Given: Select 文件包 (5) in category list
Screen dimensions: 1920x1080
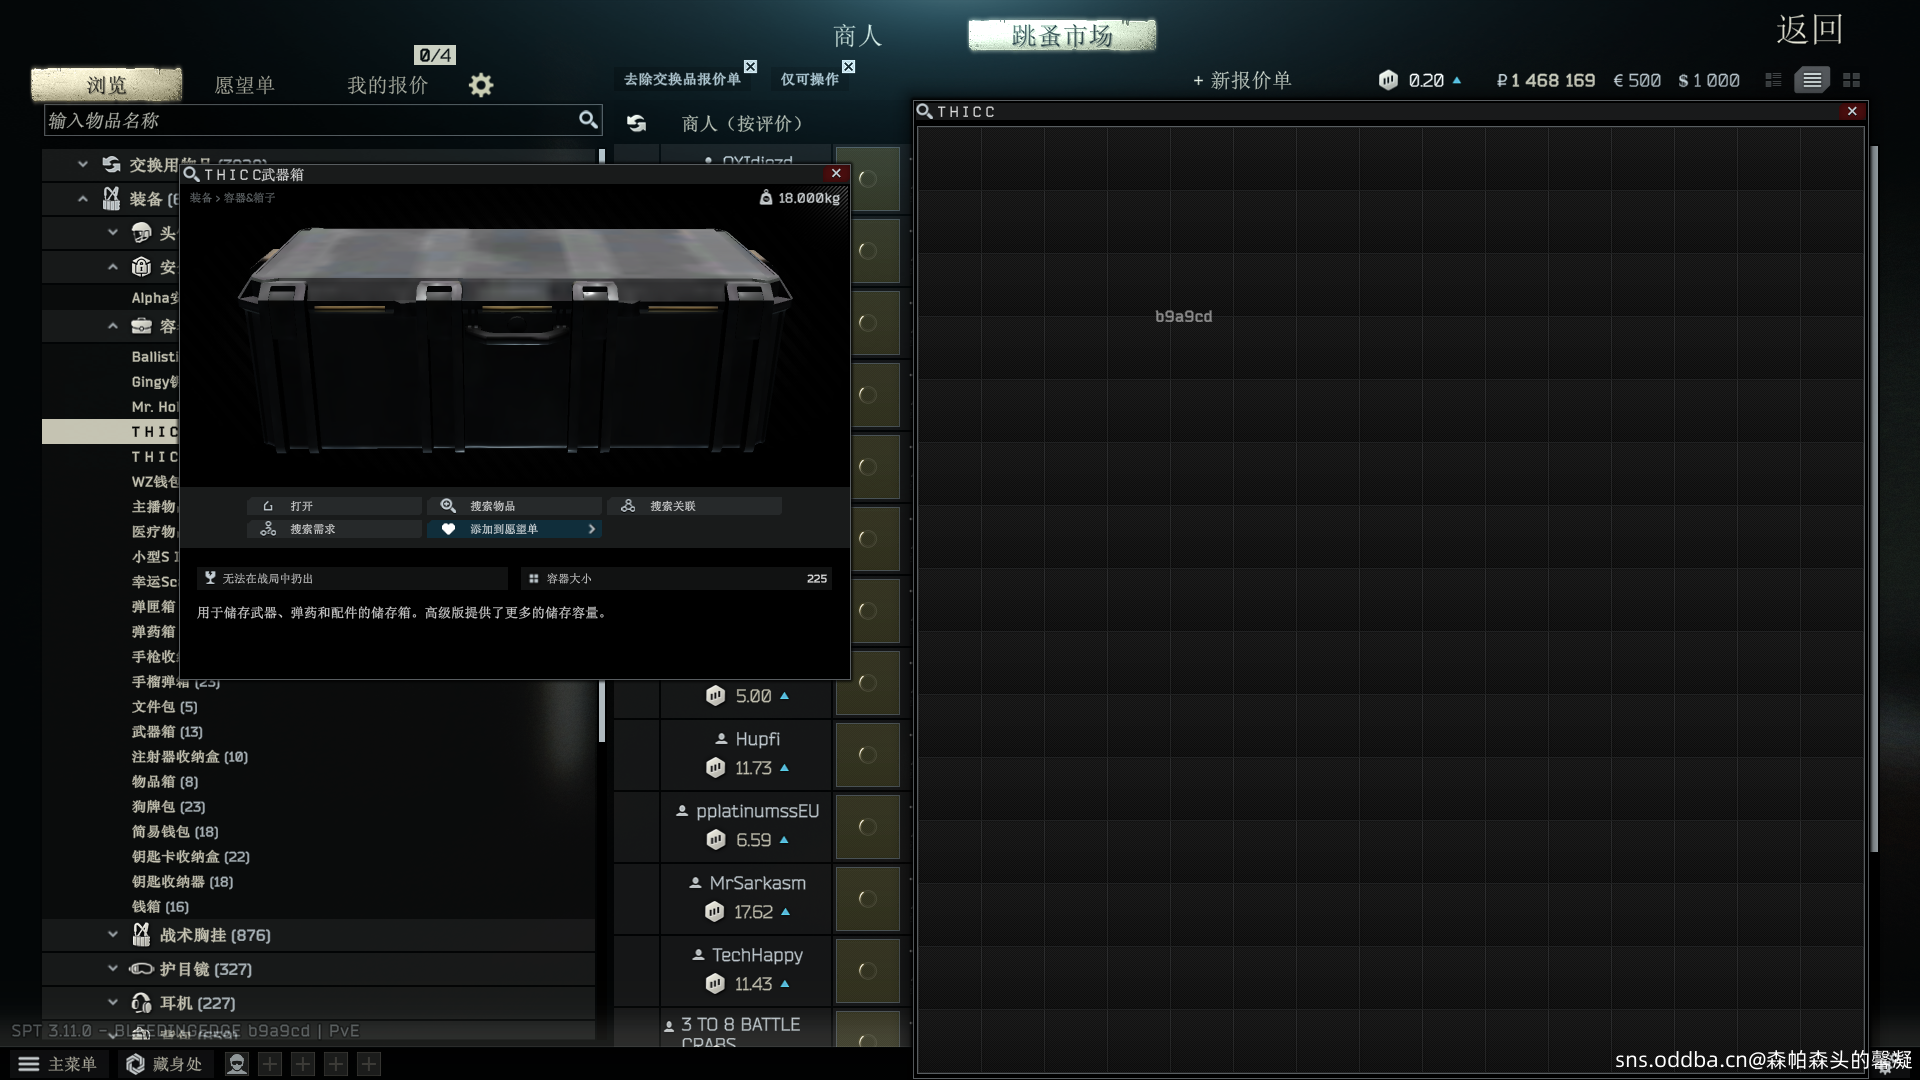Looking at the screenshot, I should (165, 706).
